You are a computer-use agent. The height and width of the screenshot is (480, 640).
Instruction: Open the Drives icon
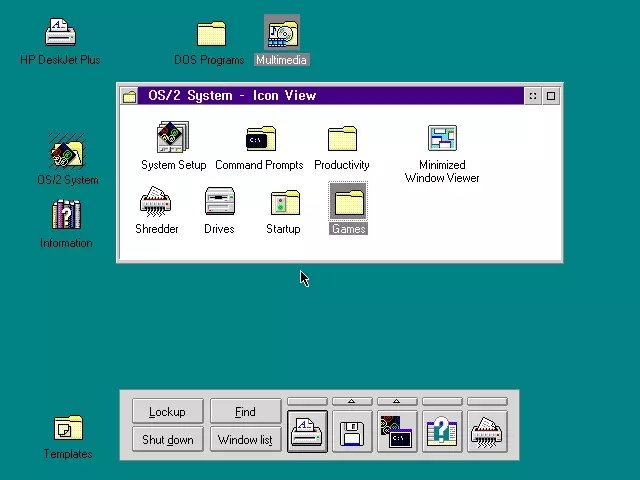point(219,203)
